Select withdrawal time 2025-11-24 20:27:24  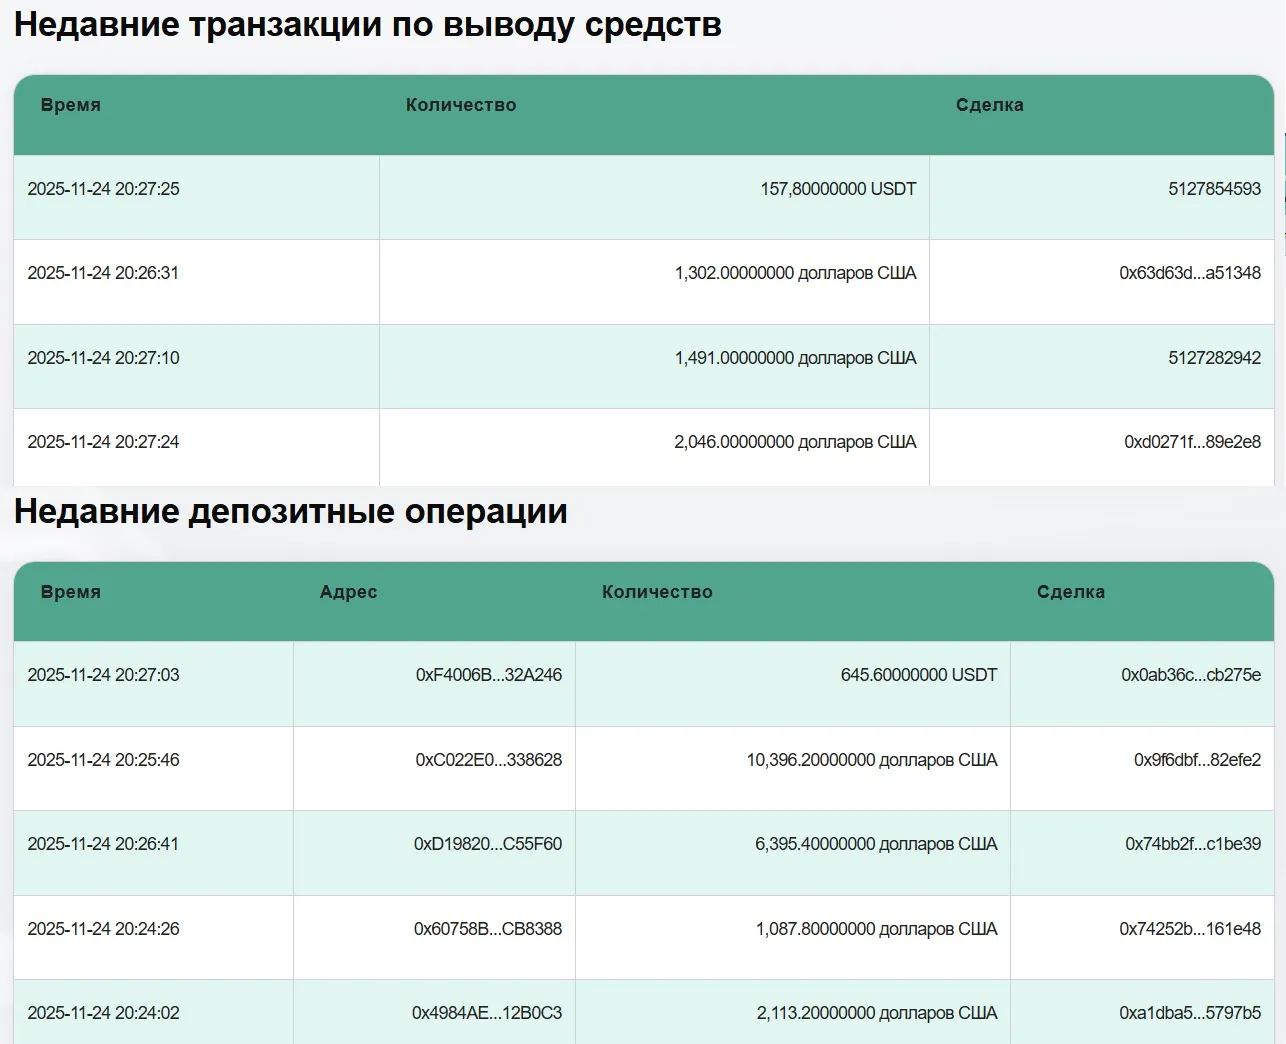point(104,442)
